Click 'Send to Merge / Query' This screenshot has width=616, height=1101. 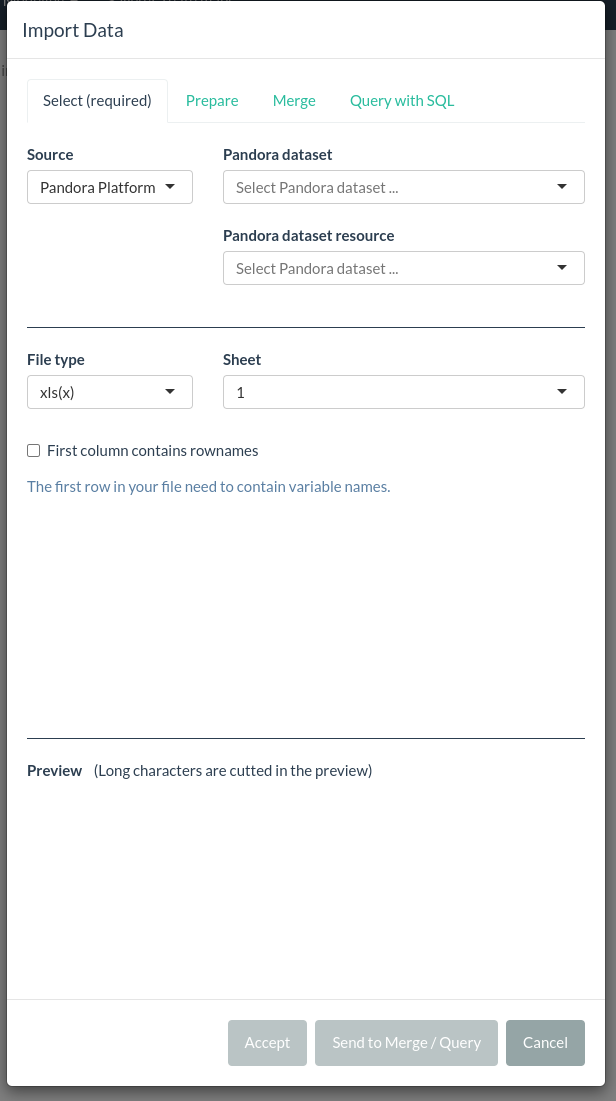pyautogui.click(x=406, y=1042)
